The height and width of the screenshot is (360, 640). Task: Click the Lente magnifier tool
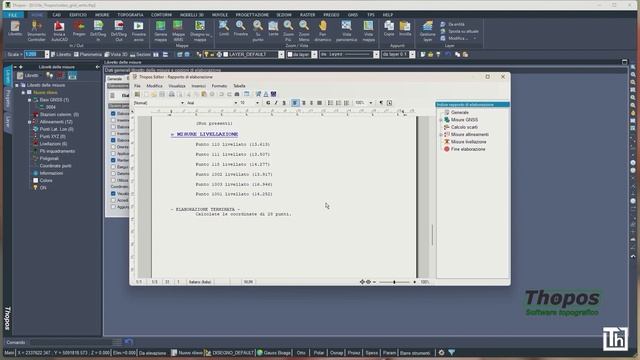tap(273, 29)
